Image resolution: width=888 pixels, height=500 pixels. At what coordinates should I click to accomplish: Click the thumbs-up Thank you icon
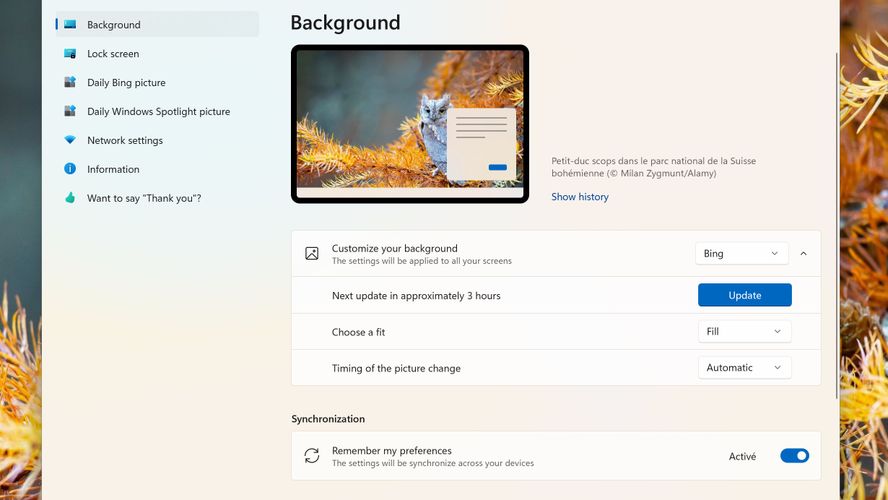[x=70, y=199]
